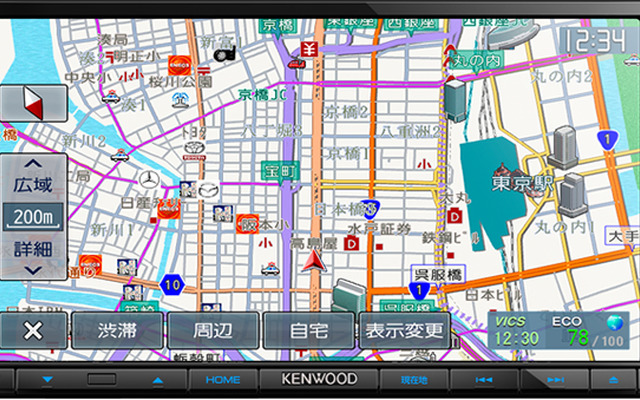Tap the route 1 shield near 呉服橋

pos(419,291)
